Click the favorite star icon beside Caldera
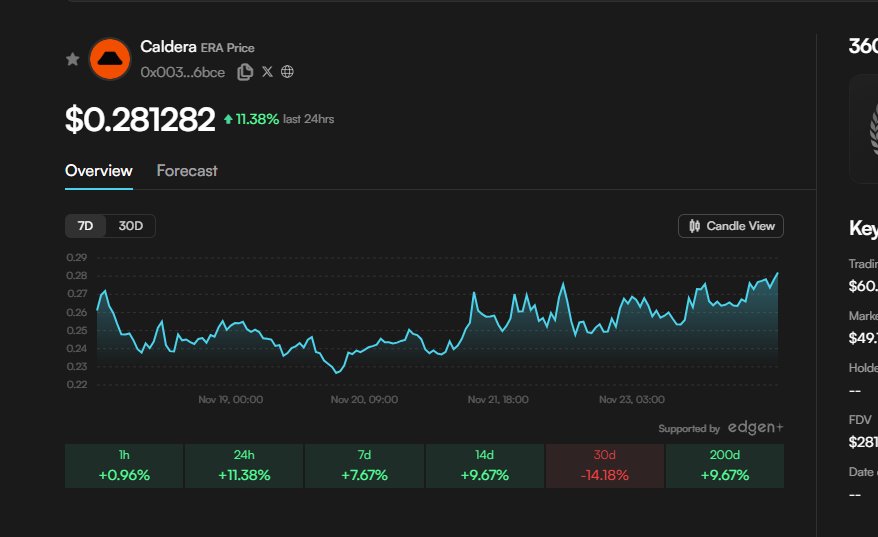878x537 pixels. (72, 59)
